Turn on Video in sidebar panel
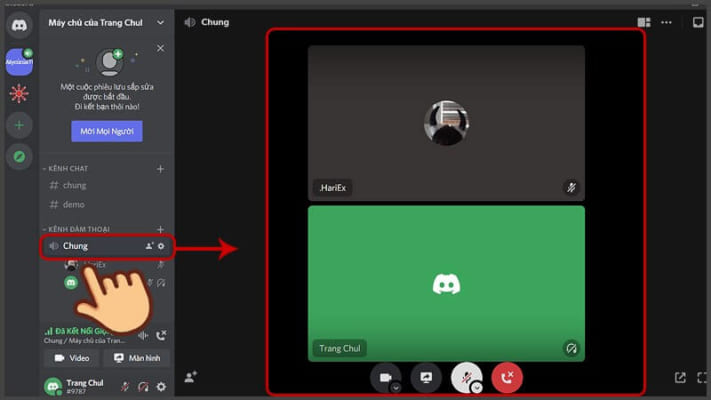This screenshot has width=711, height=400. coord(72,358)
